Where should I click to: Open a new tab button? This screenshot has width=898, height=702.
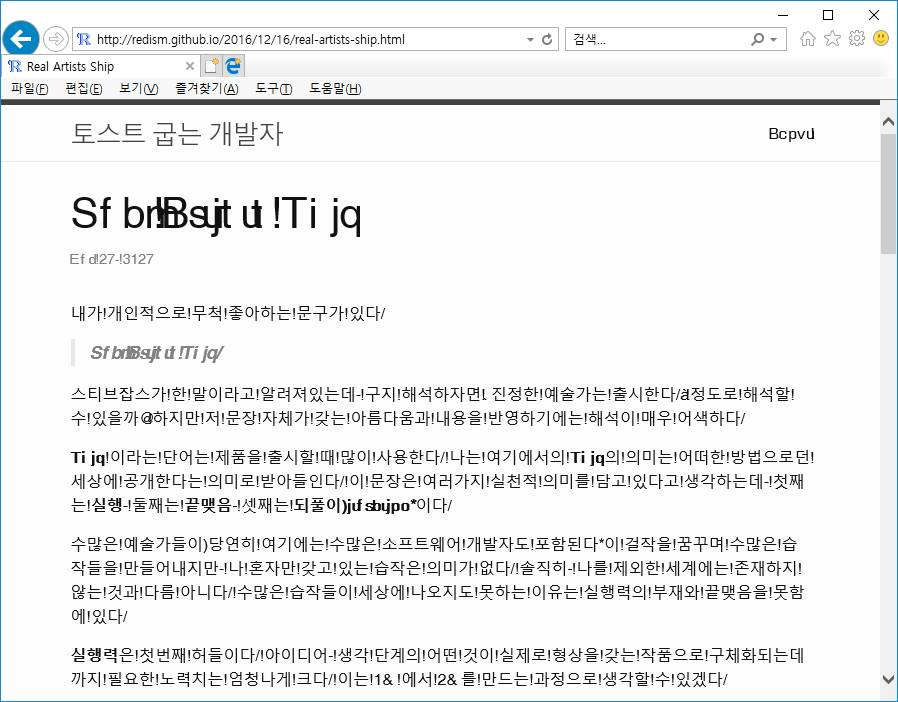tap(211, 66)
